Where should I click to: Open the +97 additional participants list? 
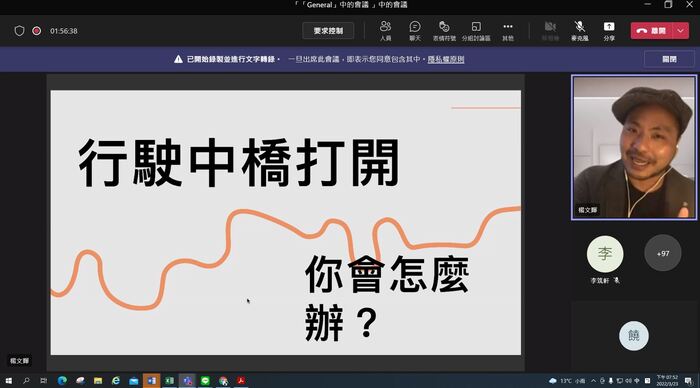662,253
